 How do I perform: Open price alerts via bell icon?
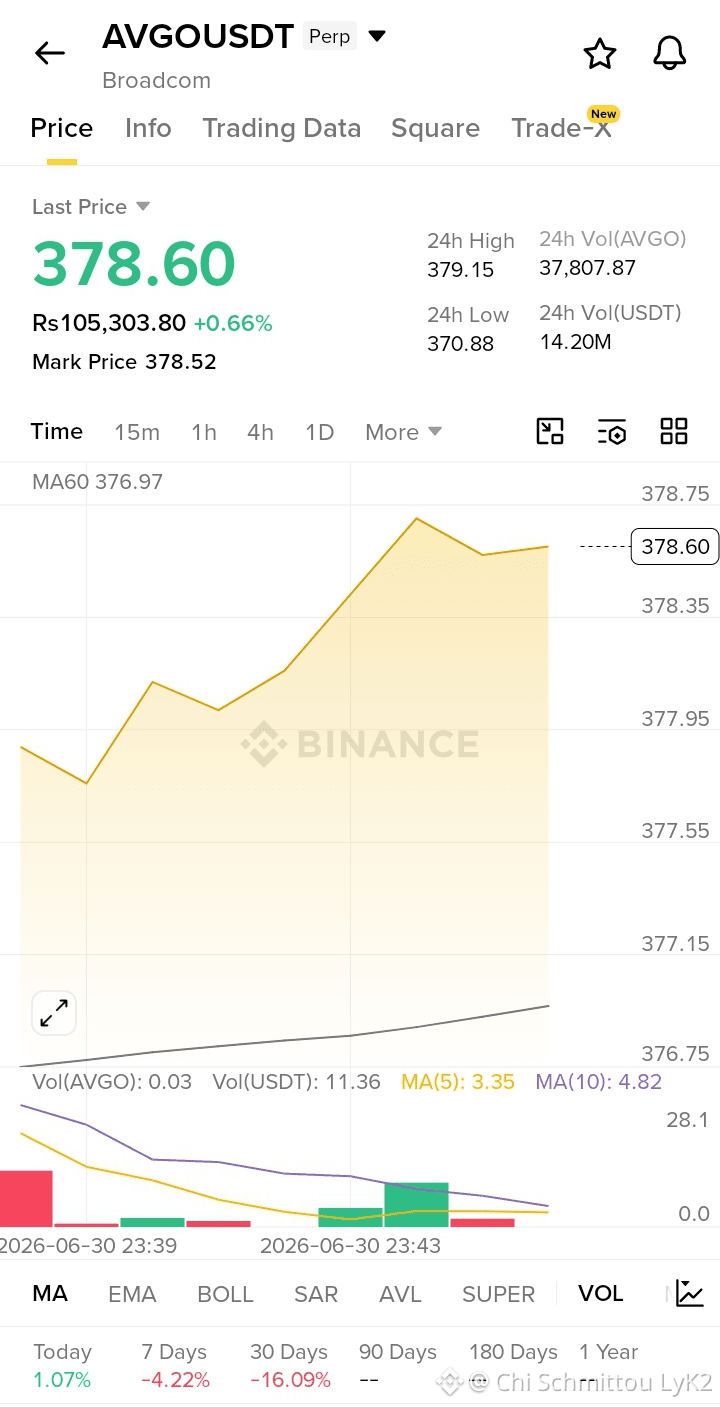(670, 53)
